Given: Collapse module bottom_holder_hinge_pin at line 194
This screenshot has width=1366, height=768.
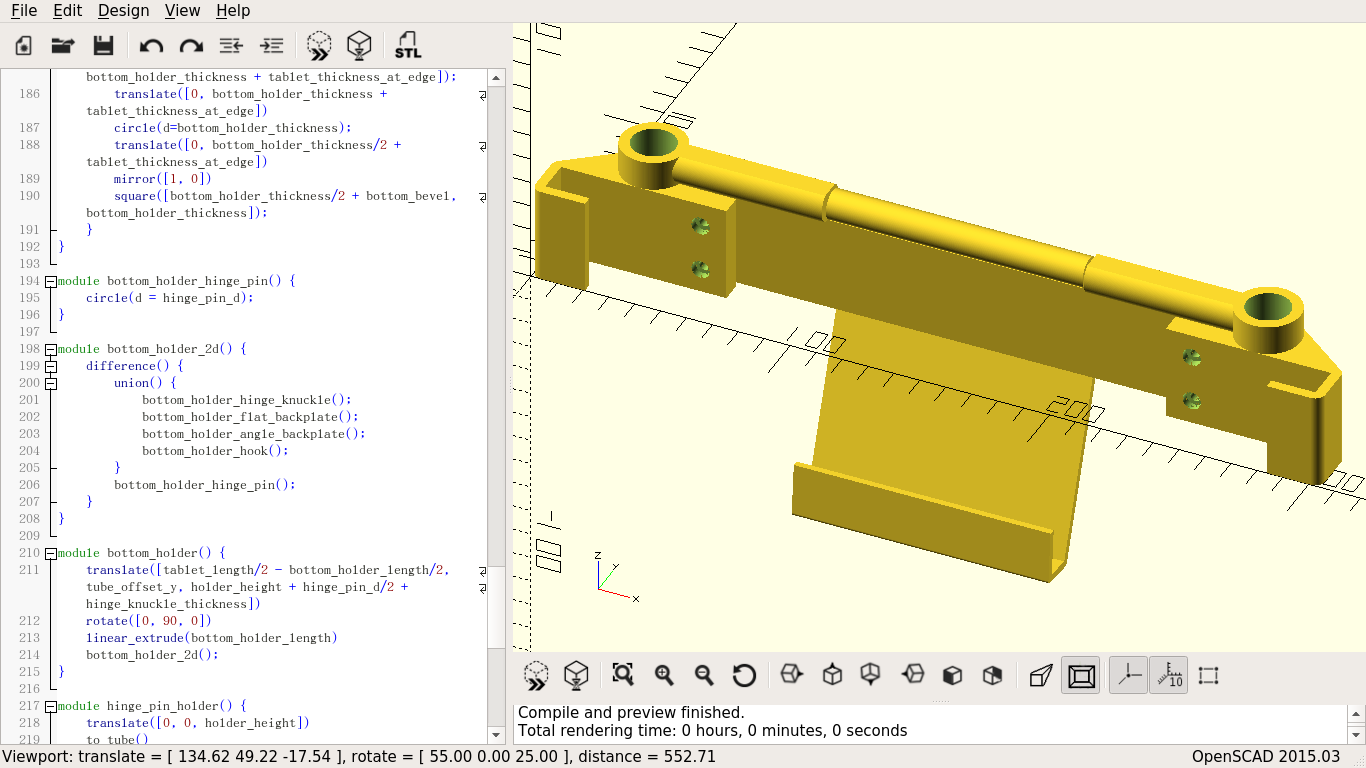Looking at the screenshot, I should (x=50, y=281).
